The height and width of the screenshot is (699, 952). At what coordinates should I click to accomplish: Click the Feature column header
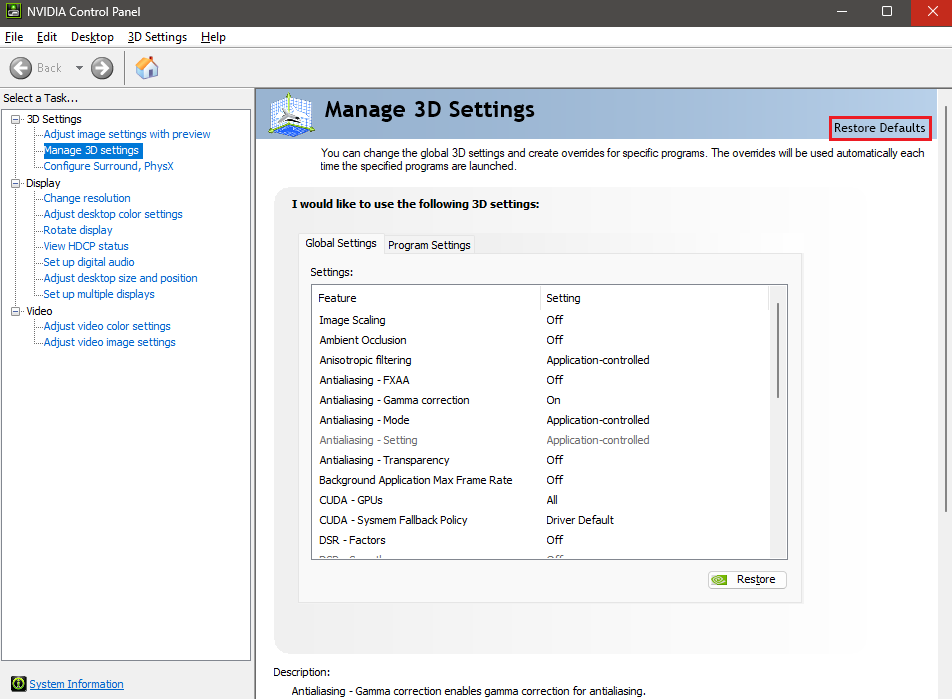tap(426, 298)
